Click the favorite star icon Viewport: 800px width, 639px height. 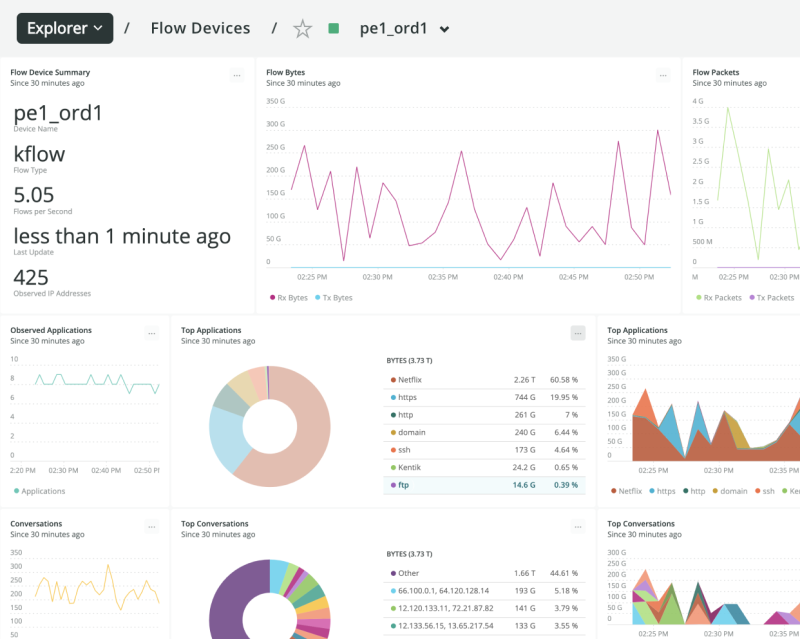tap(302, 29)
